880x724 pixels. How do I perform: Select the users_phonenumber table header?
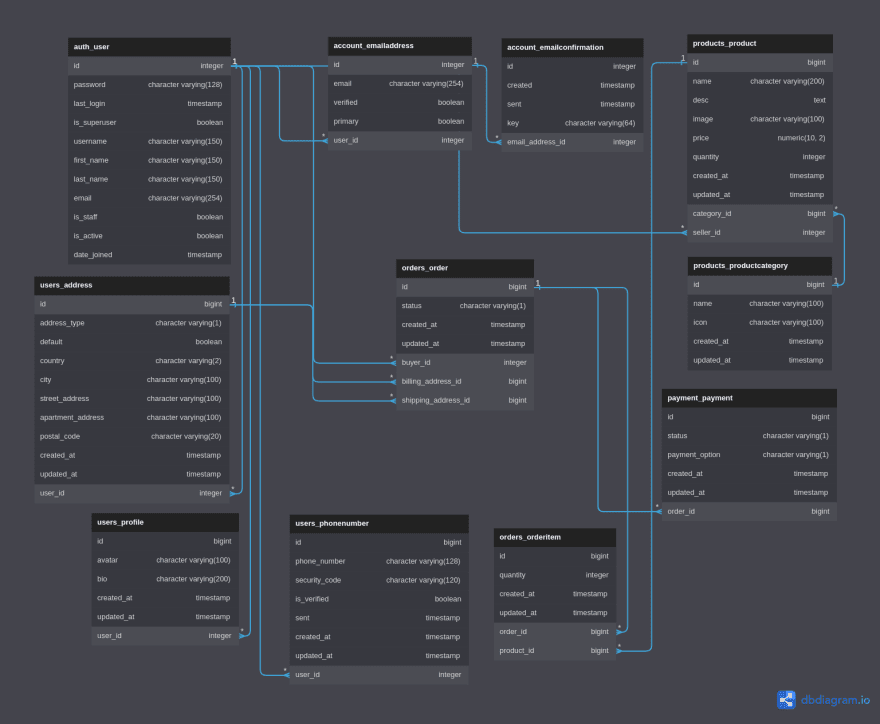(379, 524)
